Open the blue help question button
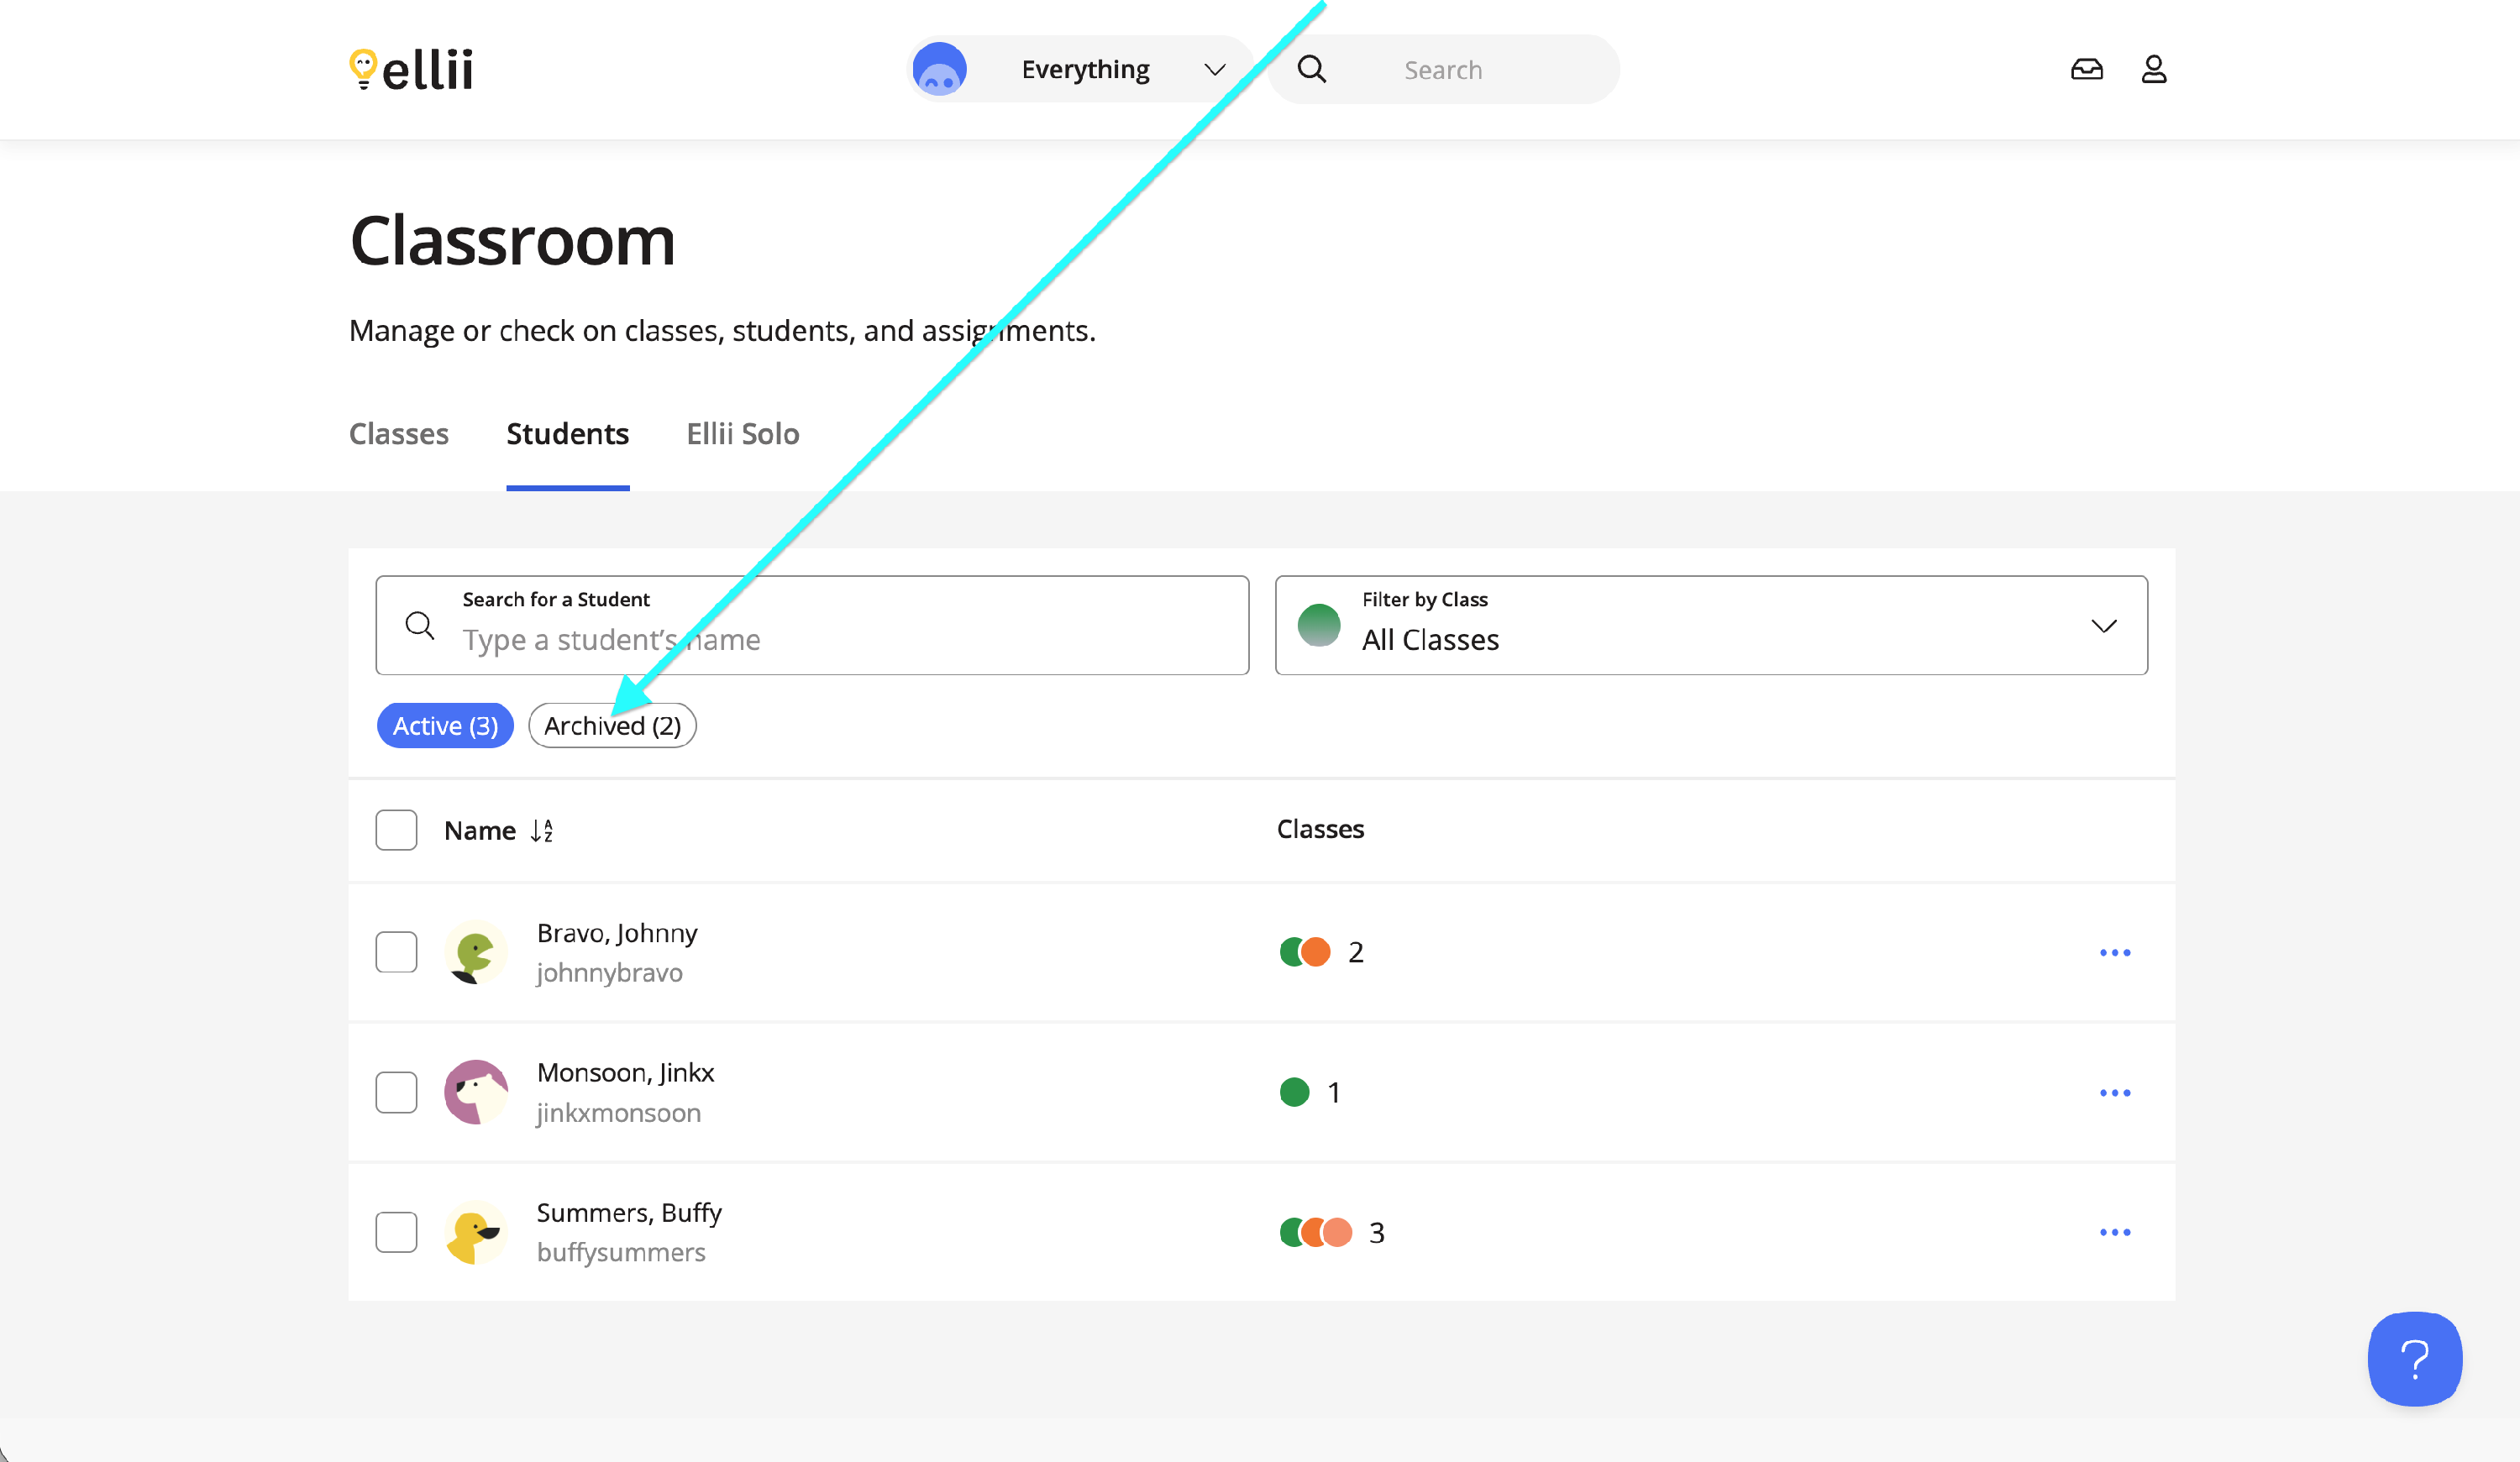 [x=2414, y=1358]
